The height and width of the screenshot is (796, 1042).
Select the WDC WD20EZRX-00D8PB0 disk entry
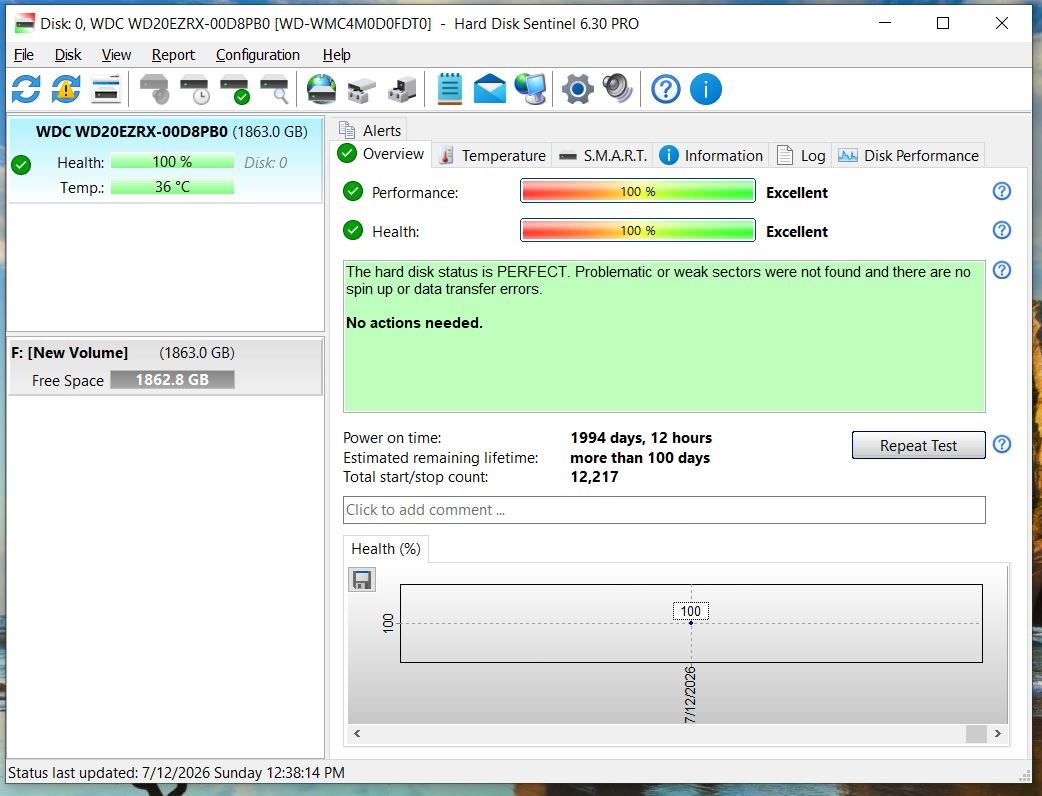165,159
